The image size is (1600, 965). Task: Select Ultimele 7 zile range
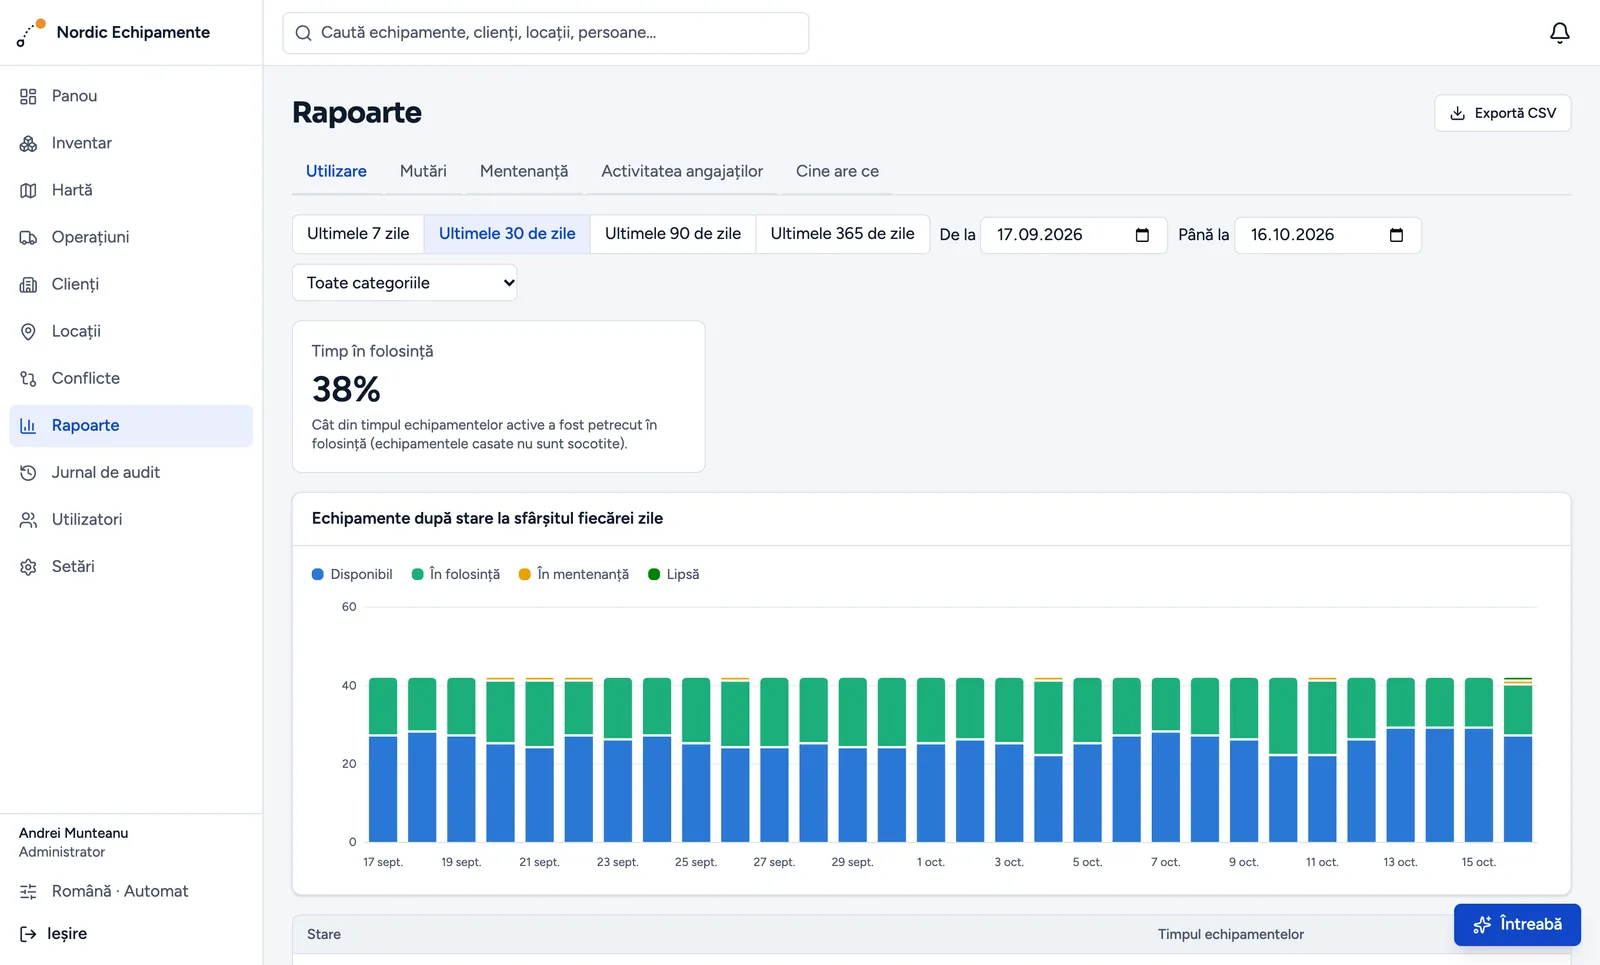click(x=358, y=234)
